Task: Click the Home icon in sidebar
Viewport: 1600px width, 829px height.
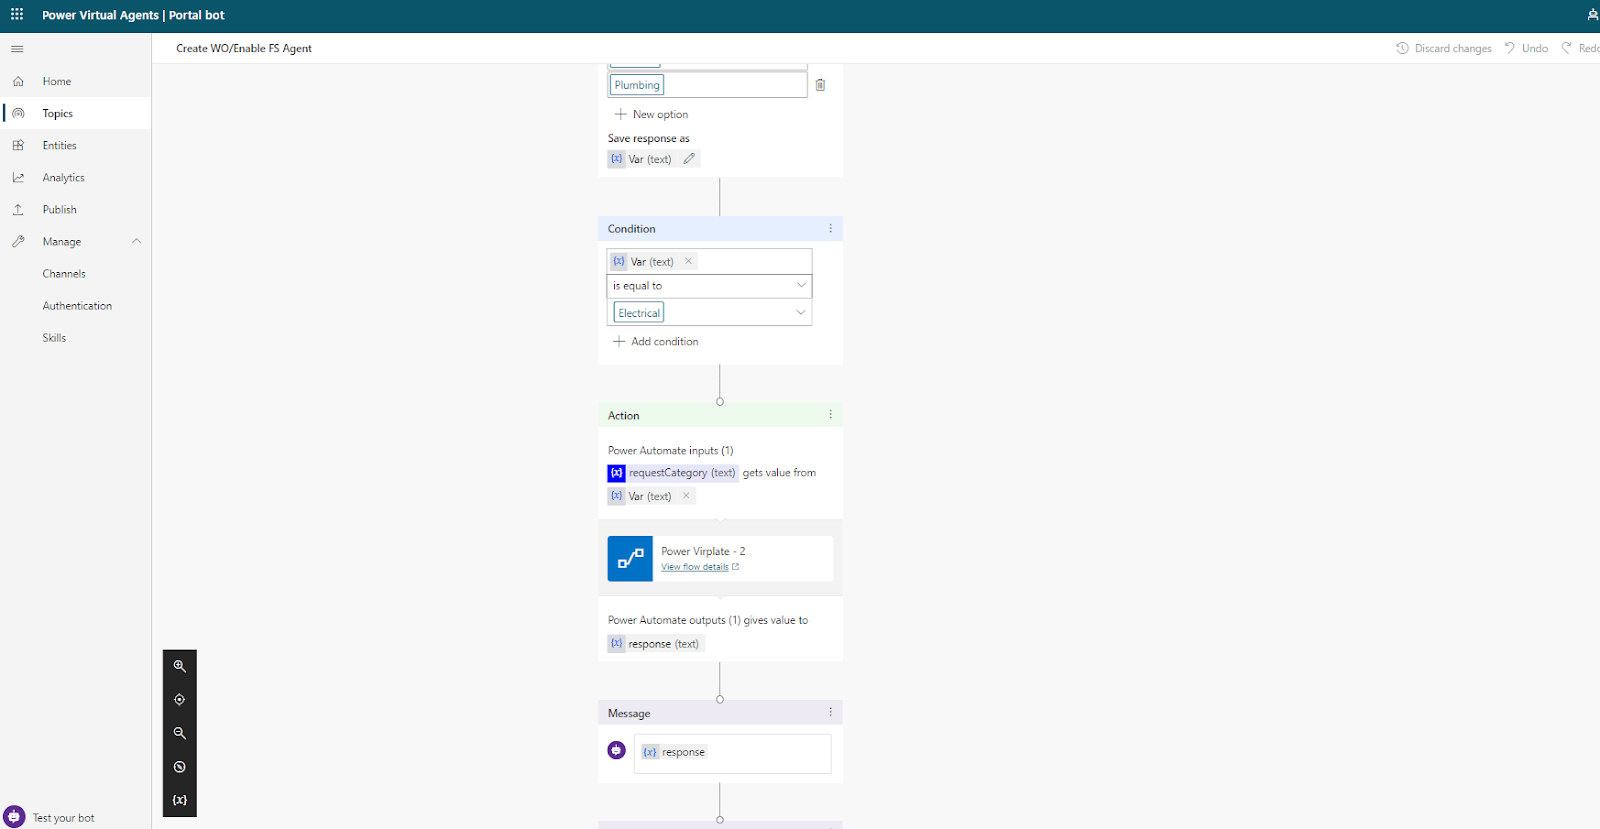Action: (x=18, y=81)
